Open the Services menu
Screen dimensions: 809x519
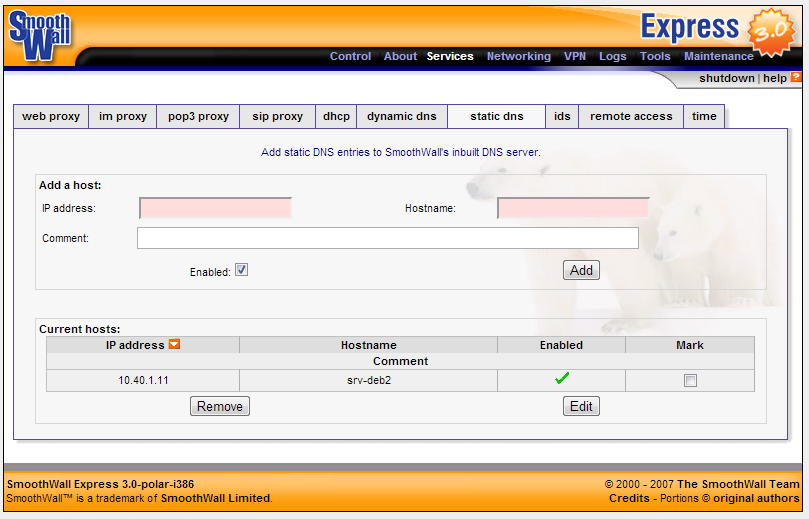click(450, 56)
